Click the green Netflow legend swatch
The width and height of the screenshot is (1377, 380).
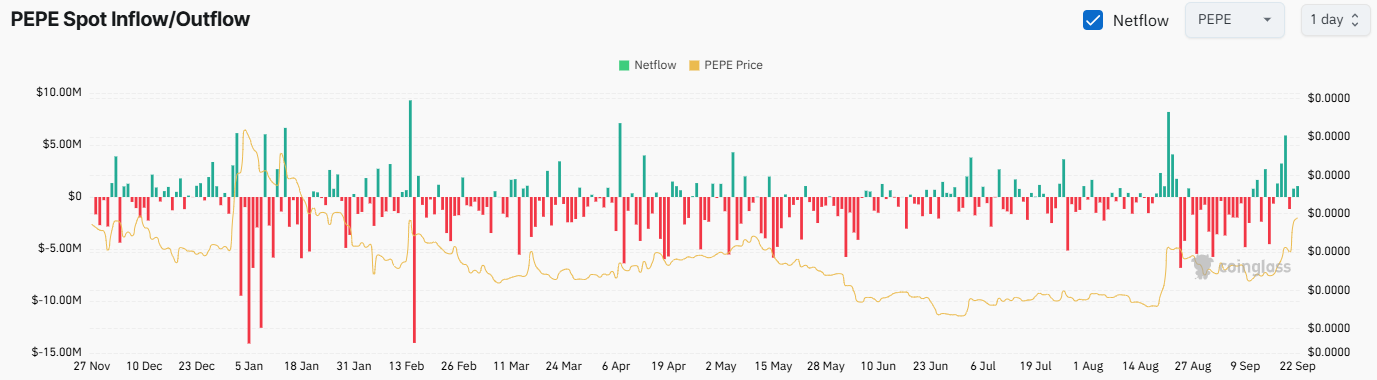[624, 65]
